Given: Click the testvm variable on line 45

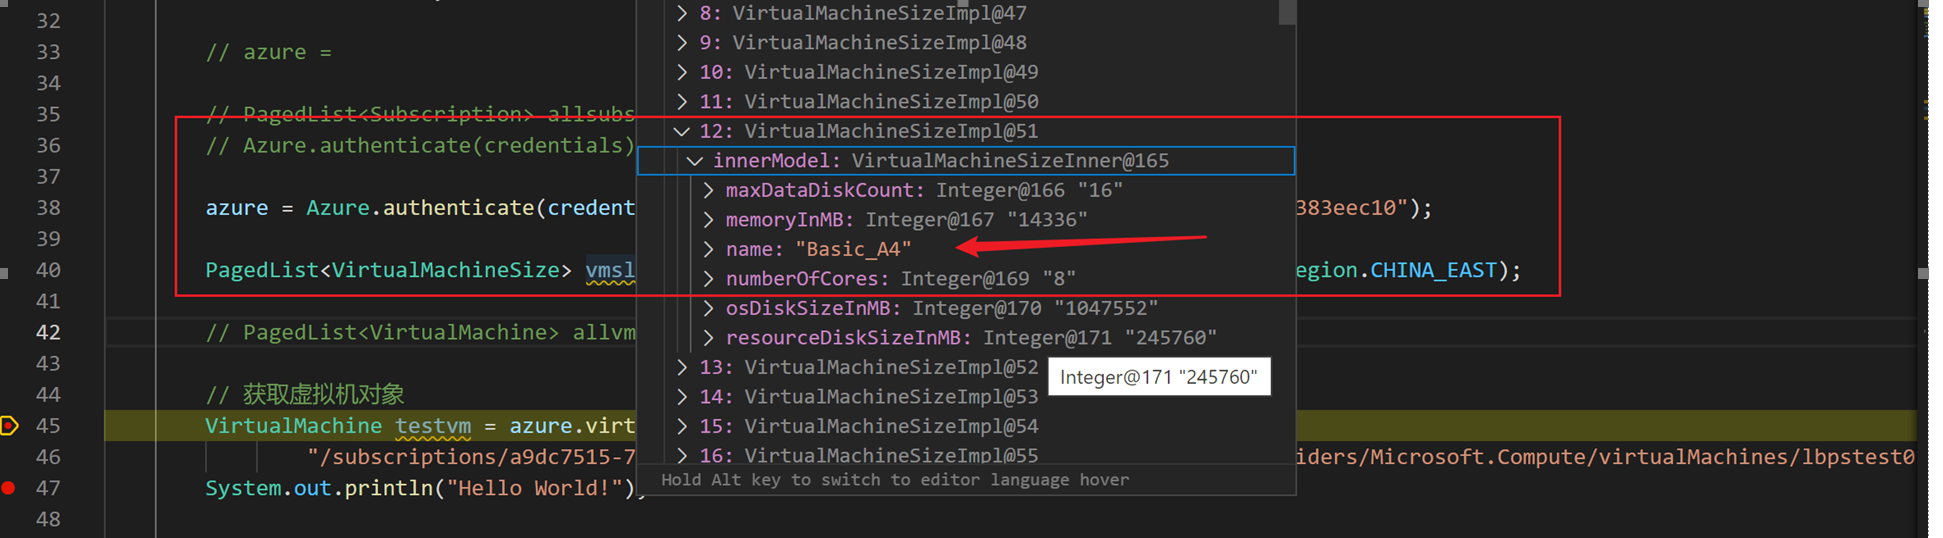Looking at the screenshot, I should click(x=432, y=426).
